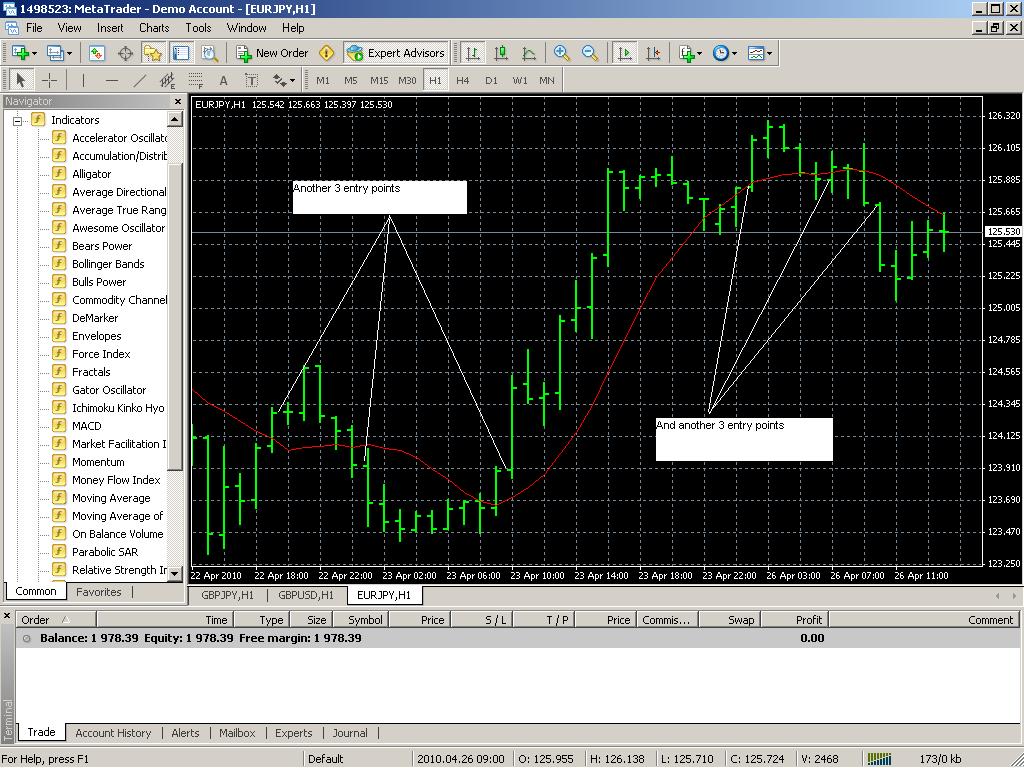Select the Parabolic SAR indicator
Viewport: 1024px width, 768px height.
coord(104,552)
